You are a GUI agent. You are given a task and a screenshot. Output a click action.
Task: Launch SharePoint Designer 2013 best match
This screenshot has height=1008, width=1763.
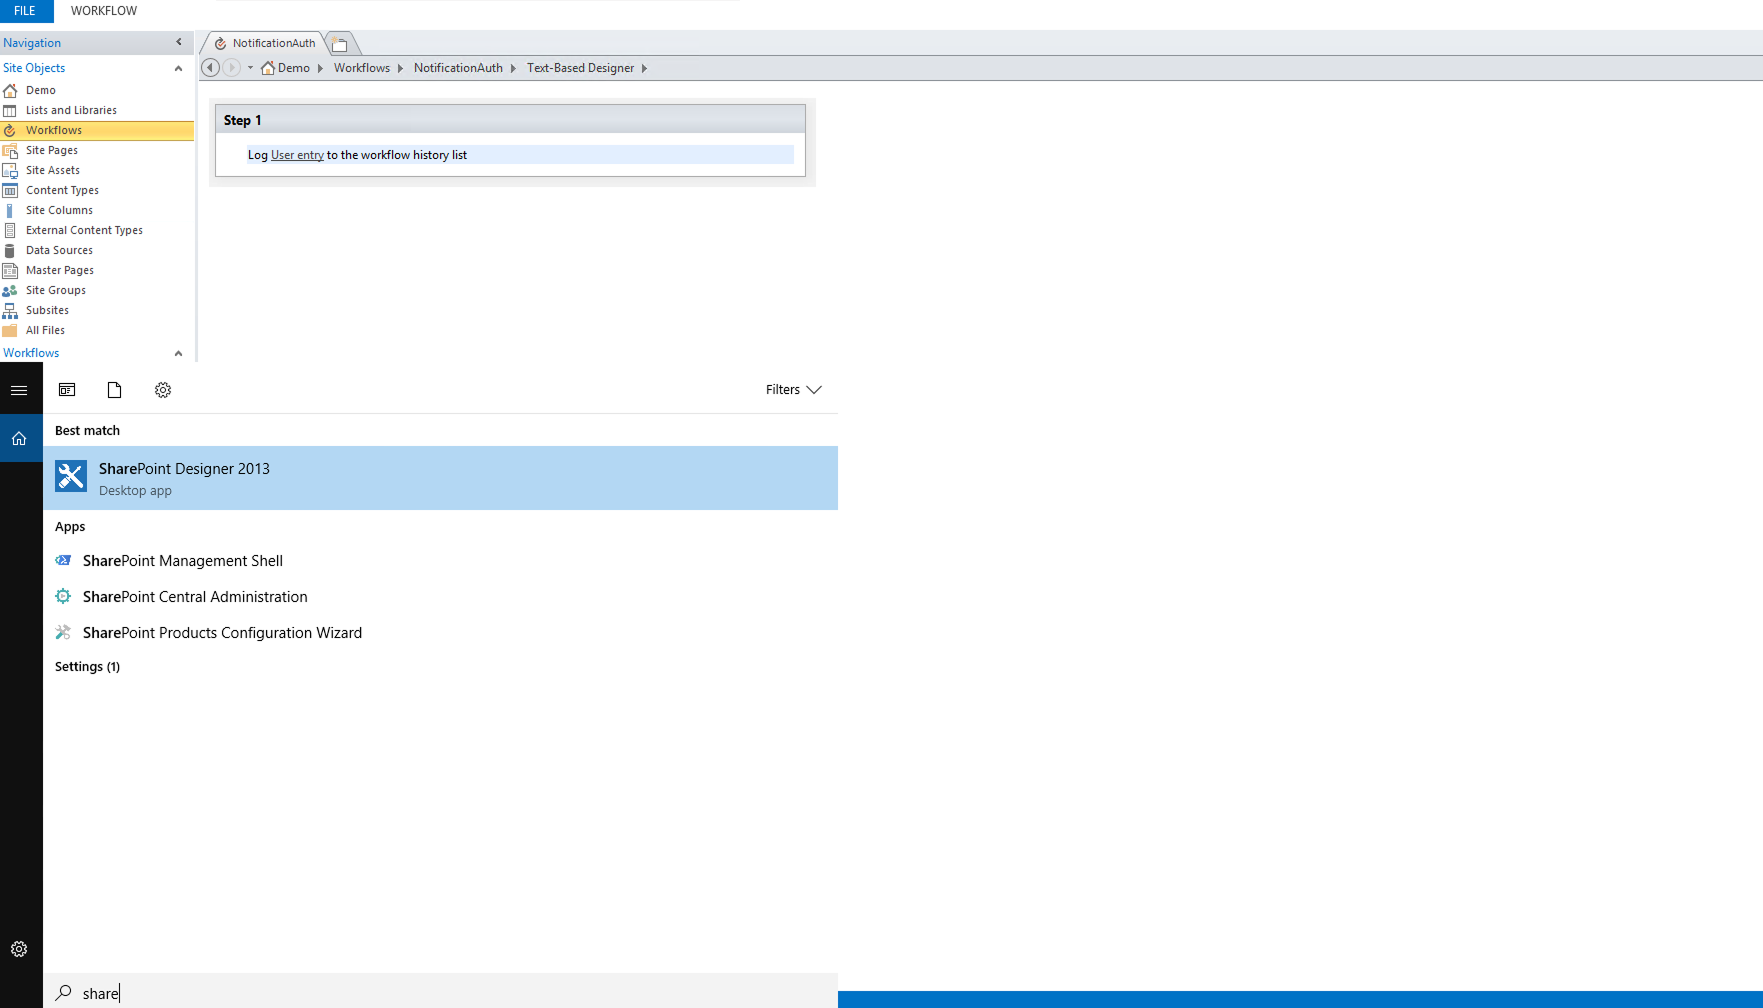click(x=440, y=478)
